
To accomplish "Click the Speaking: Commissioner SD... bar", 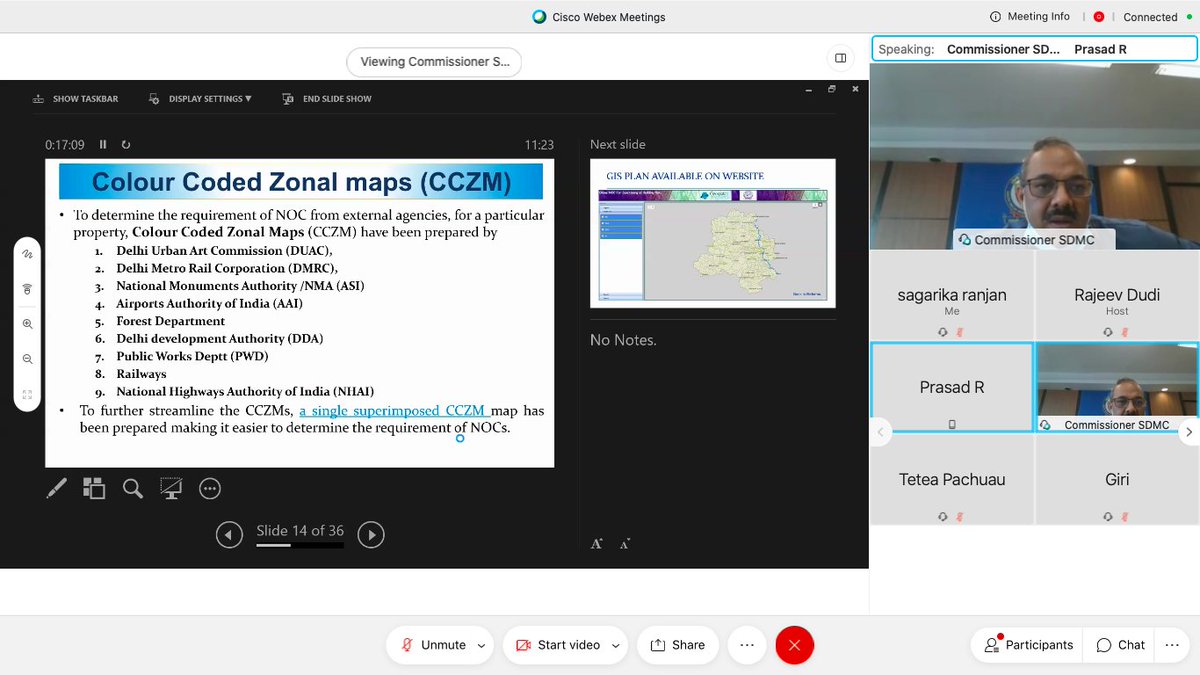I will pyautogui.click(x=1034, y=49).
